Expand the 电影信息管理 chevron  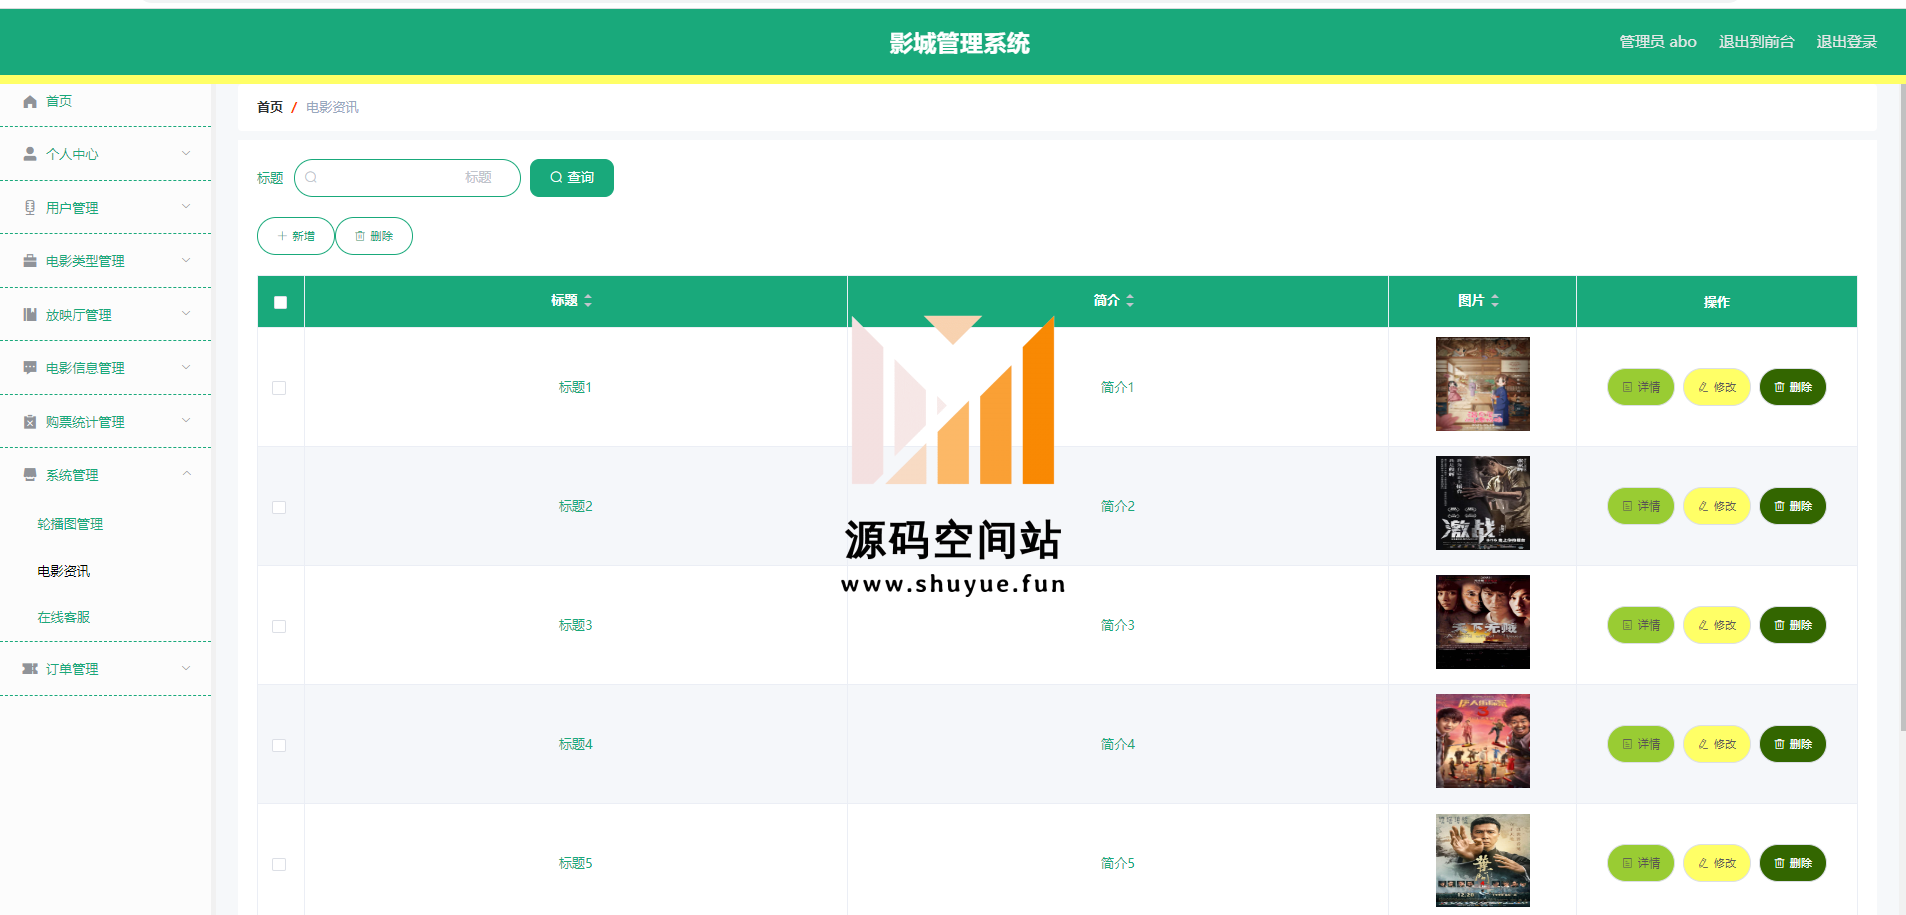[186, 367]
